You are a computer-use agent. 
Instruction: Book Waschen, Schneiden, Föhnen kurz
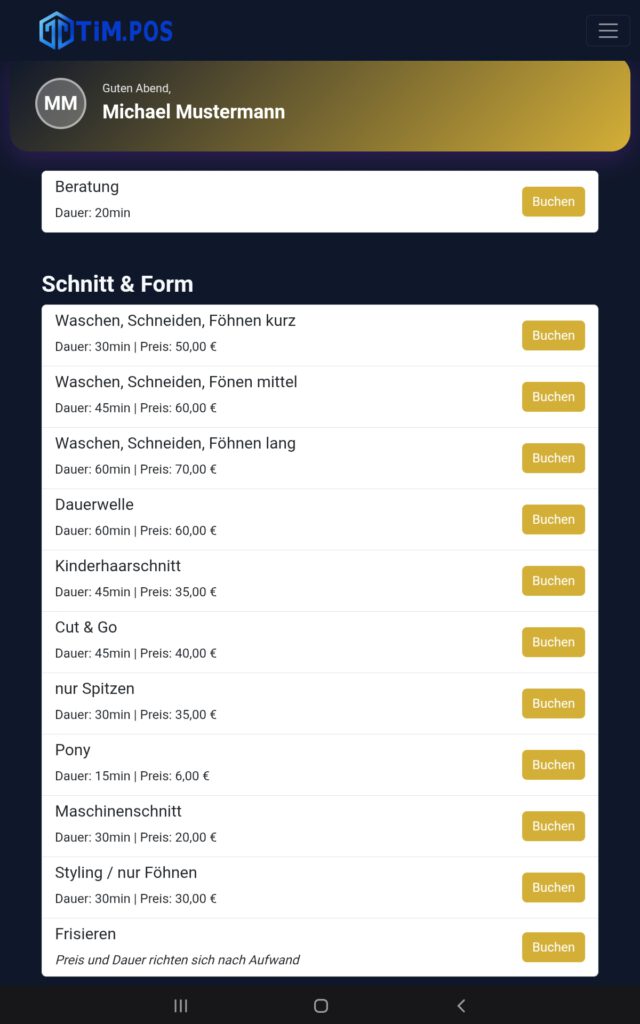pyautogui.click(x=553, y=336)
